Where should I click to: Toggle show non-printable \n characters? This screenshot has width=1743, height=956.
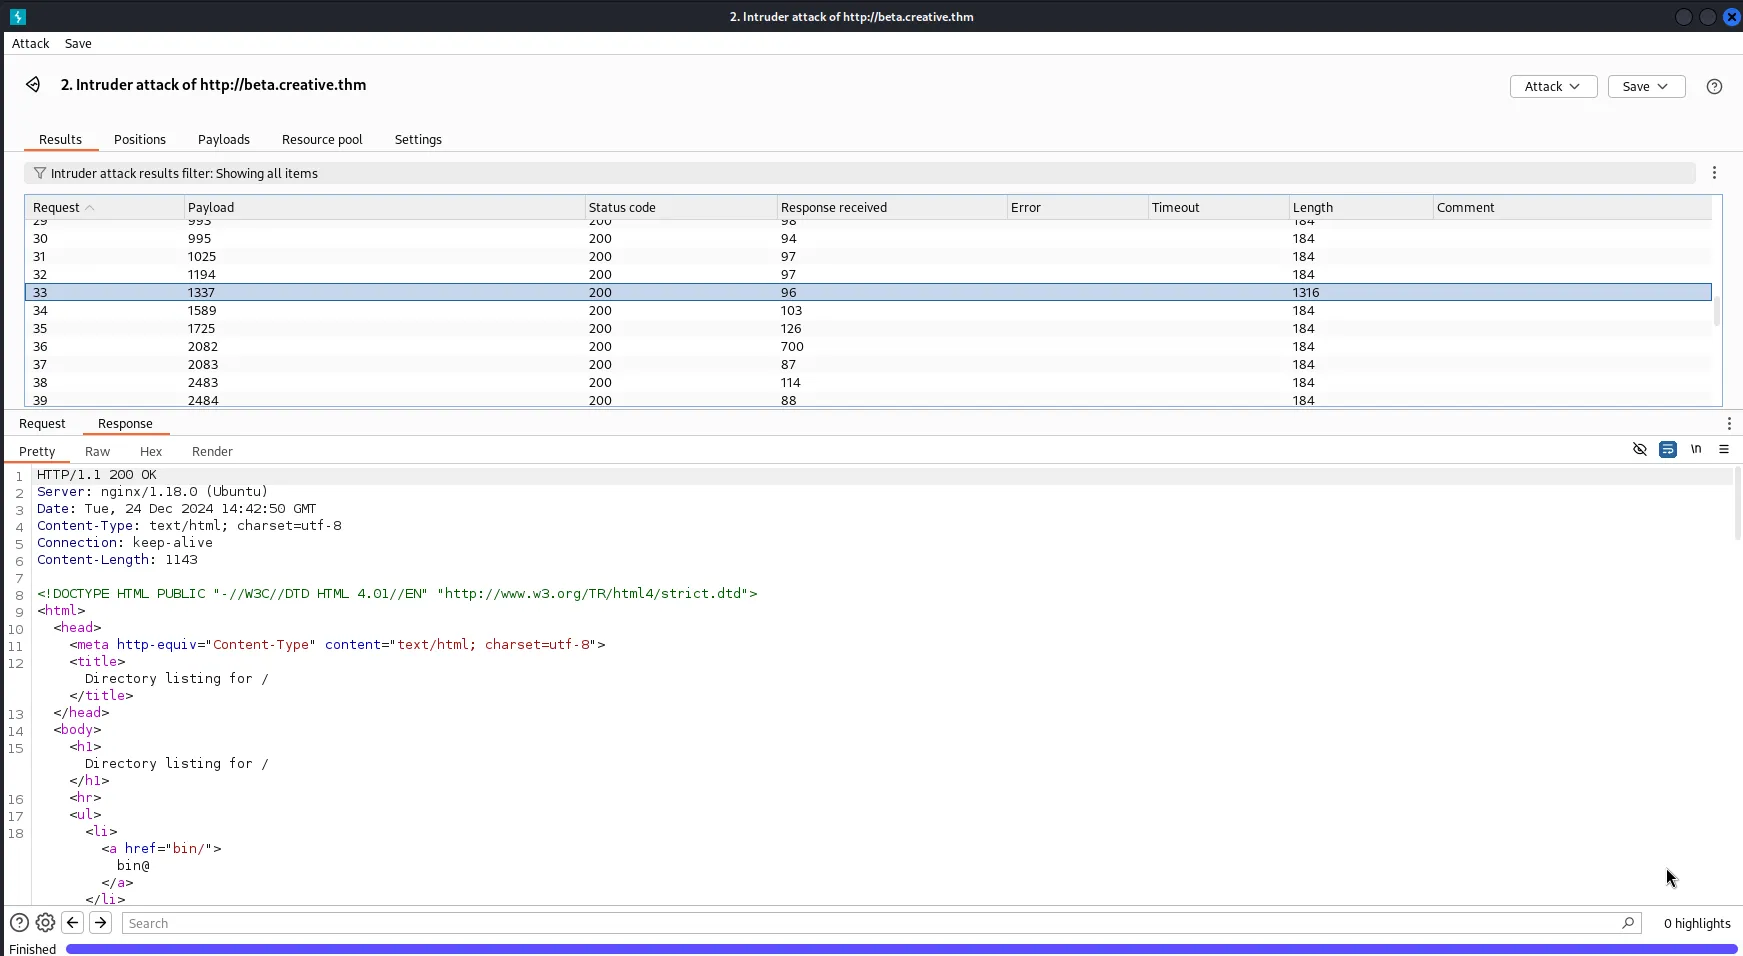point(1696,450)
